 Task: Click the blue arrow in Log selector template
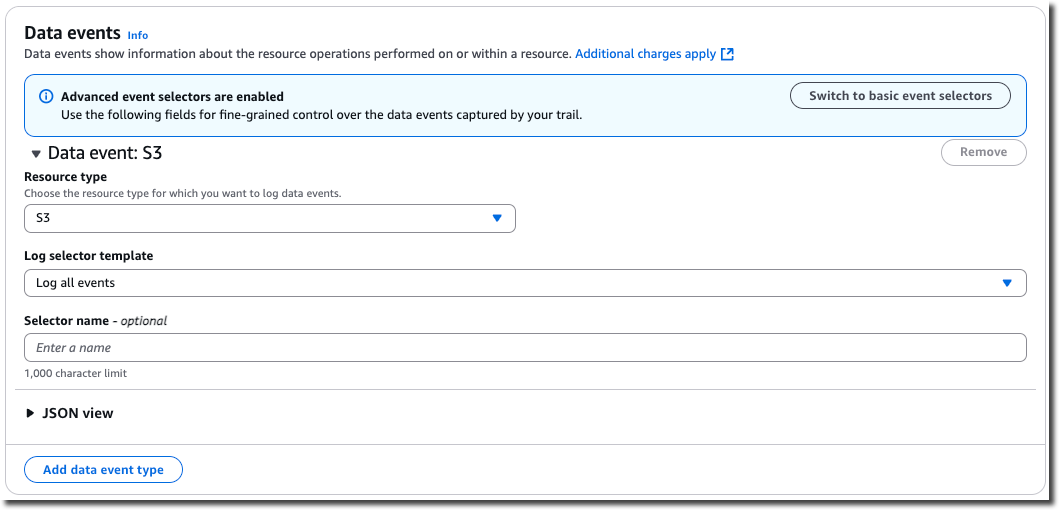point(1007,283)
